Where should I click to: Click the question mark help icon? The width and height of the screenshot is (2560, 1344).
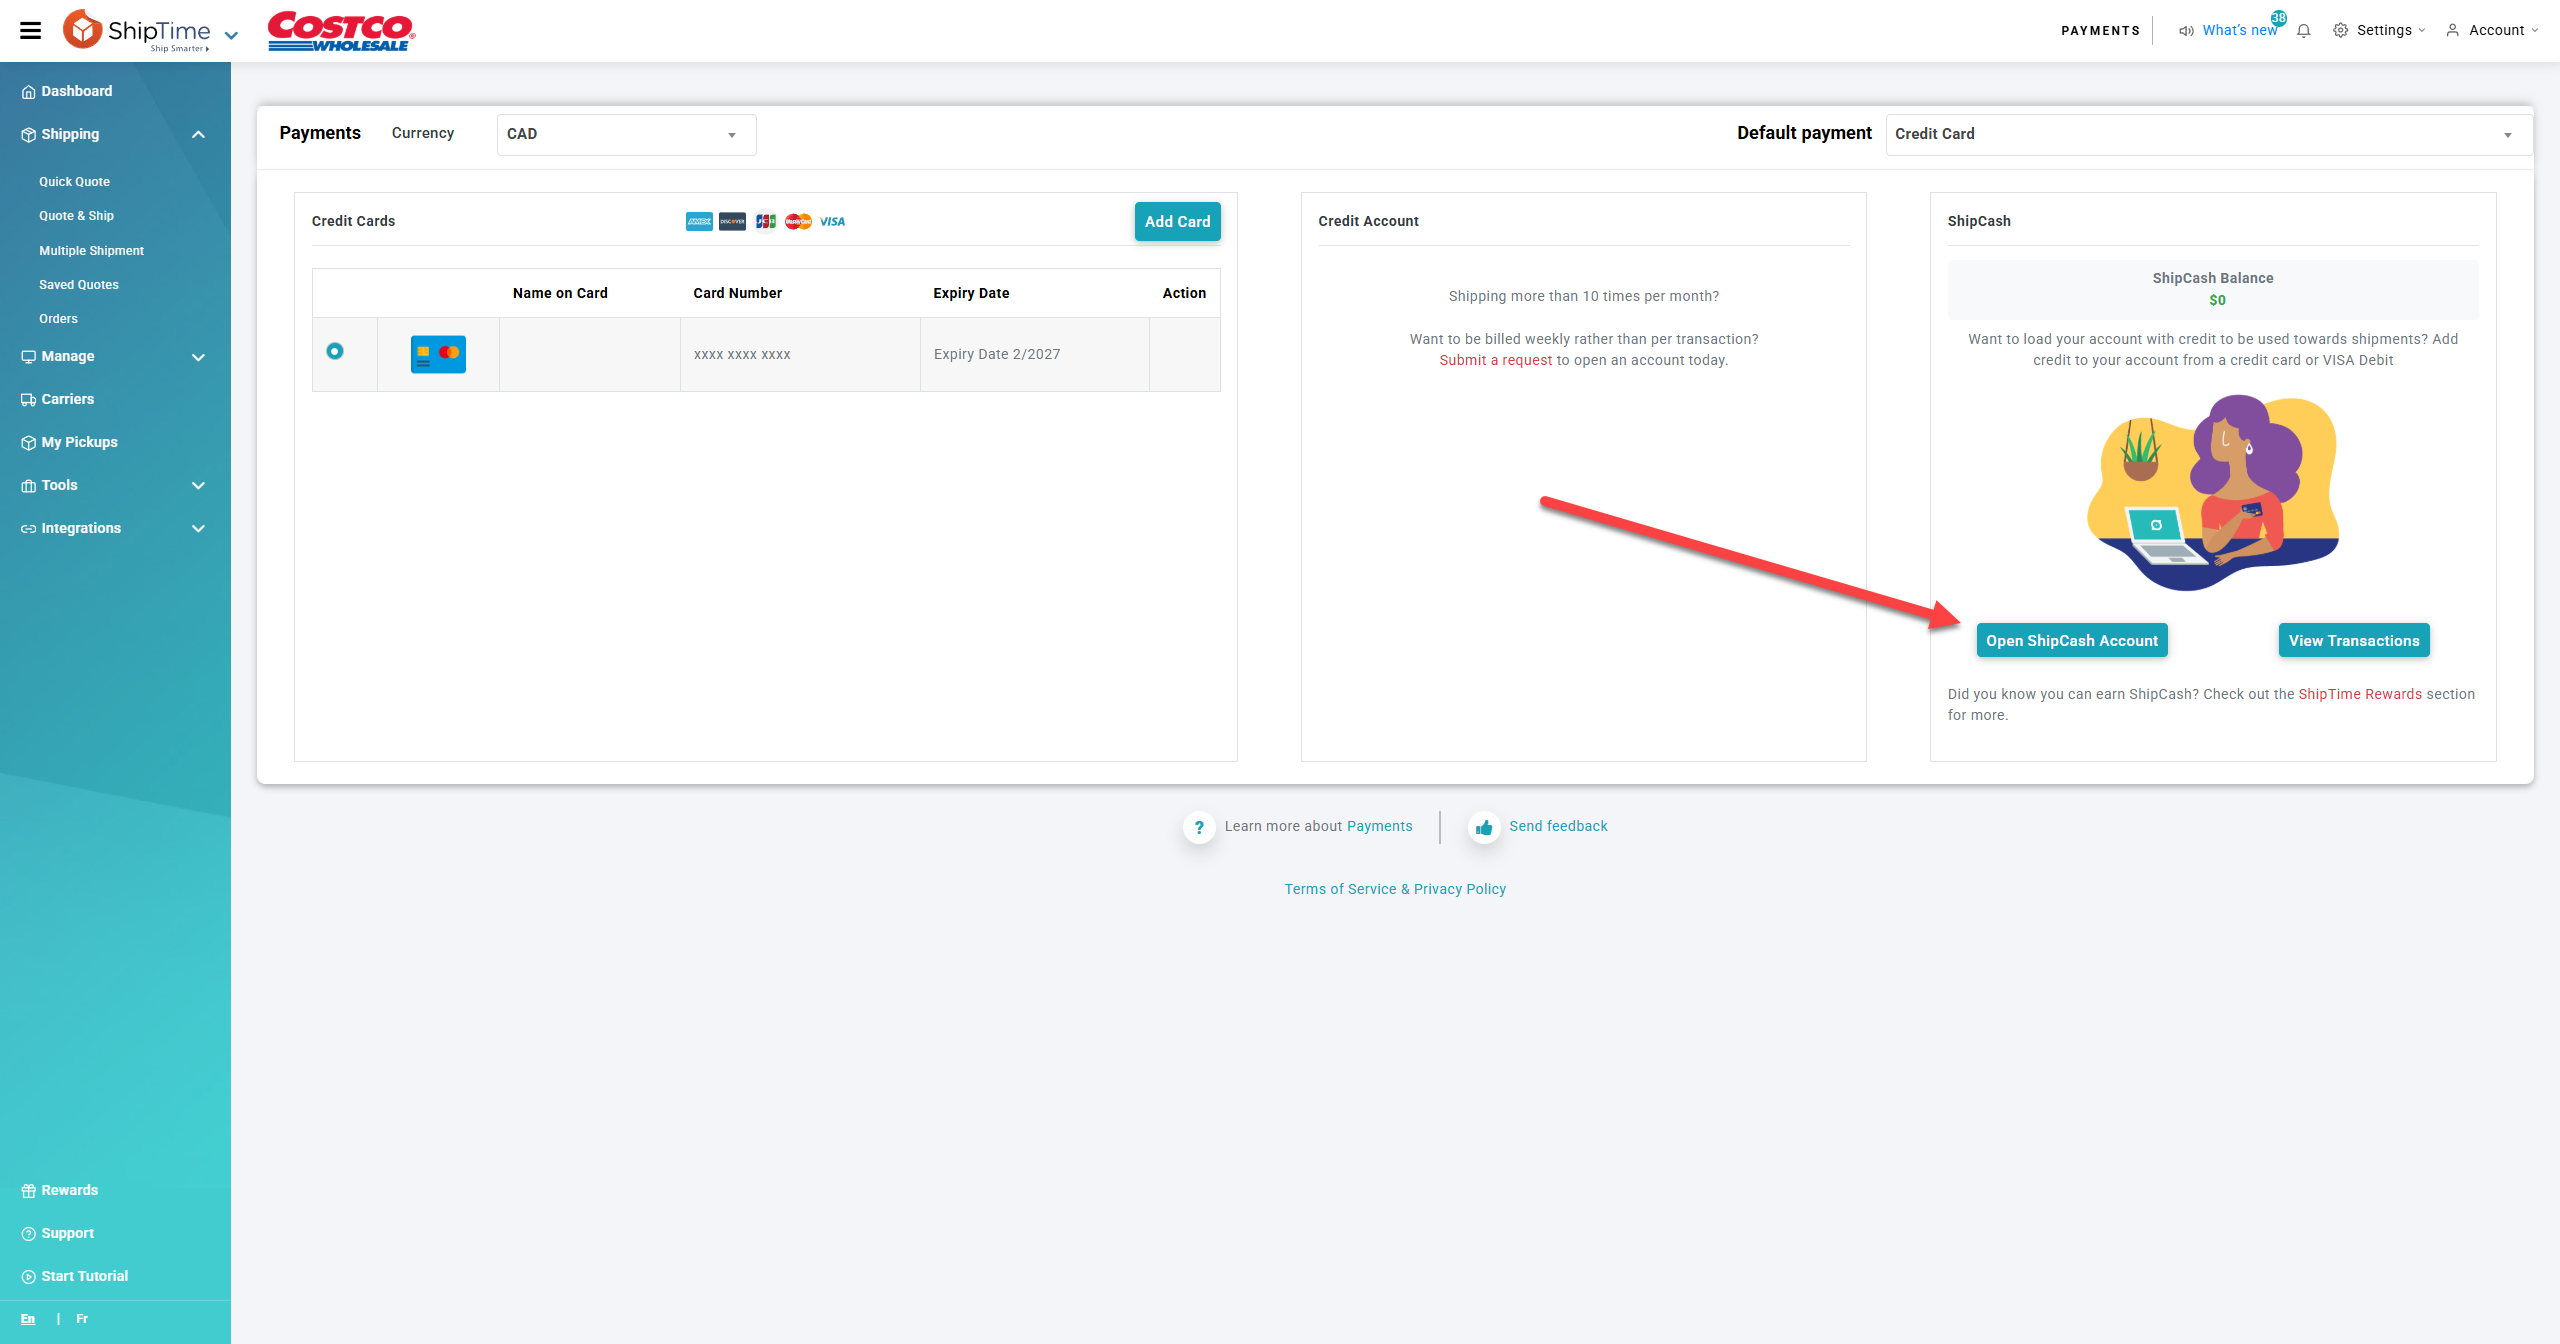pyautogui.click(x=1199, y=827)
